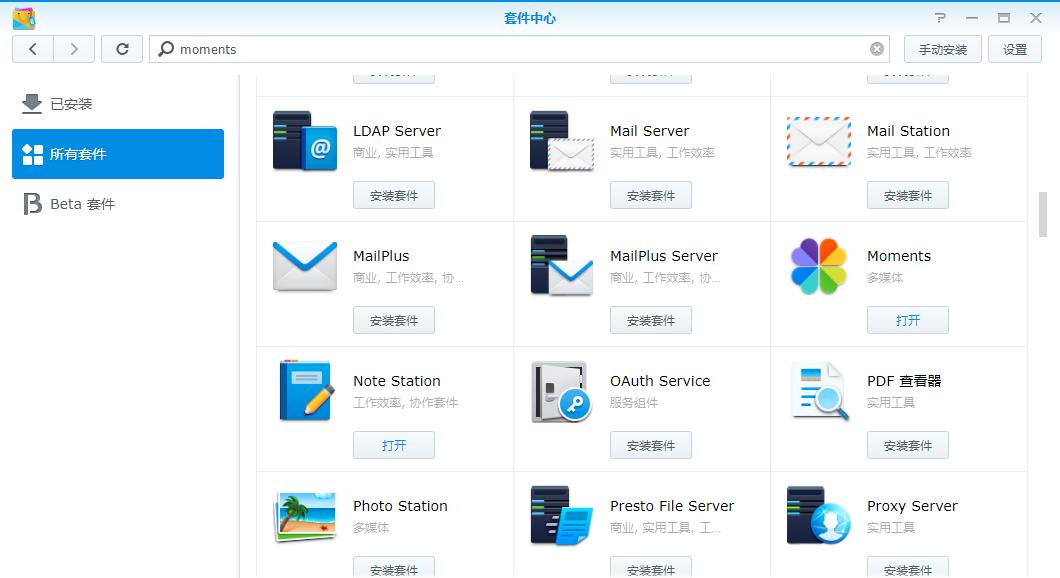Screen dimensions: 1060x578
Task: Click the vertical scrollbar thumb
Action: tap(1043, 215)
